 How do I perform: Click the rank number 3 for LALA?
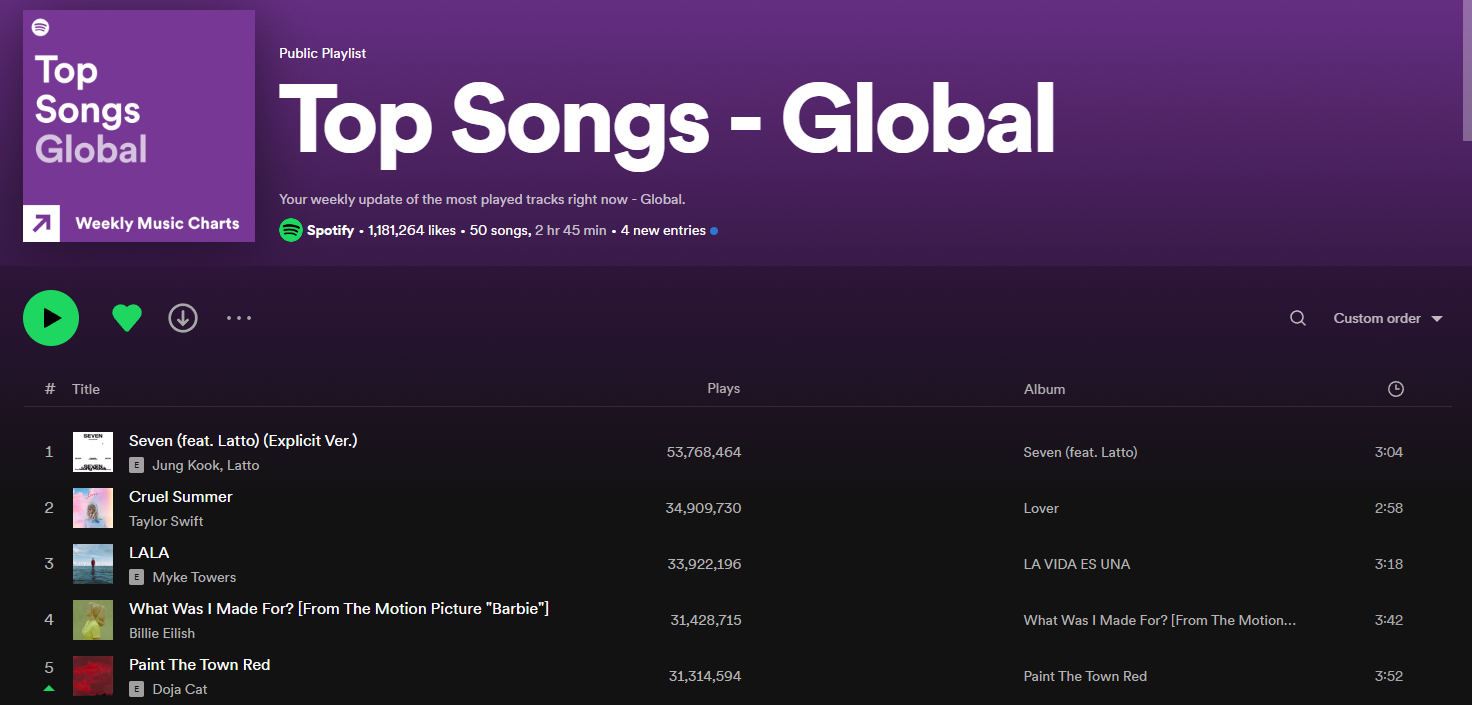coord(49,564)
